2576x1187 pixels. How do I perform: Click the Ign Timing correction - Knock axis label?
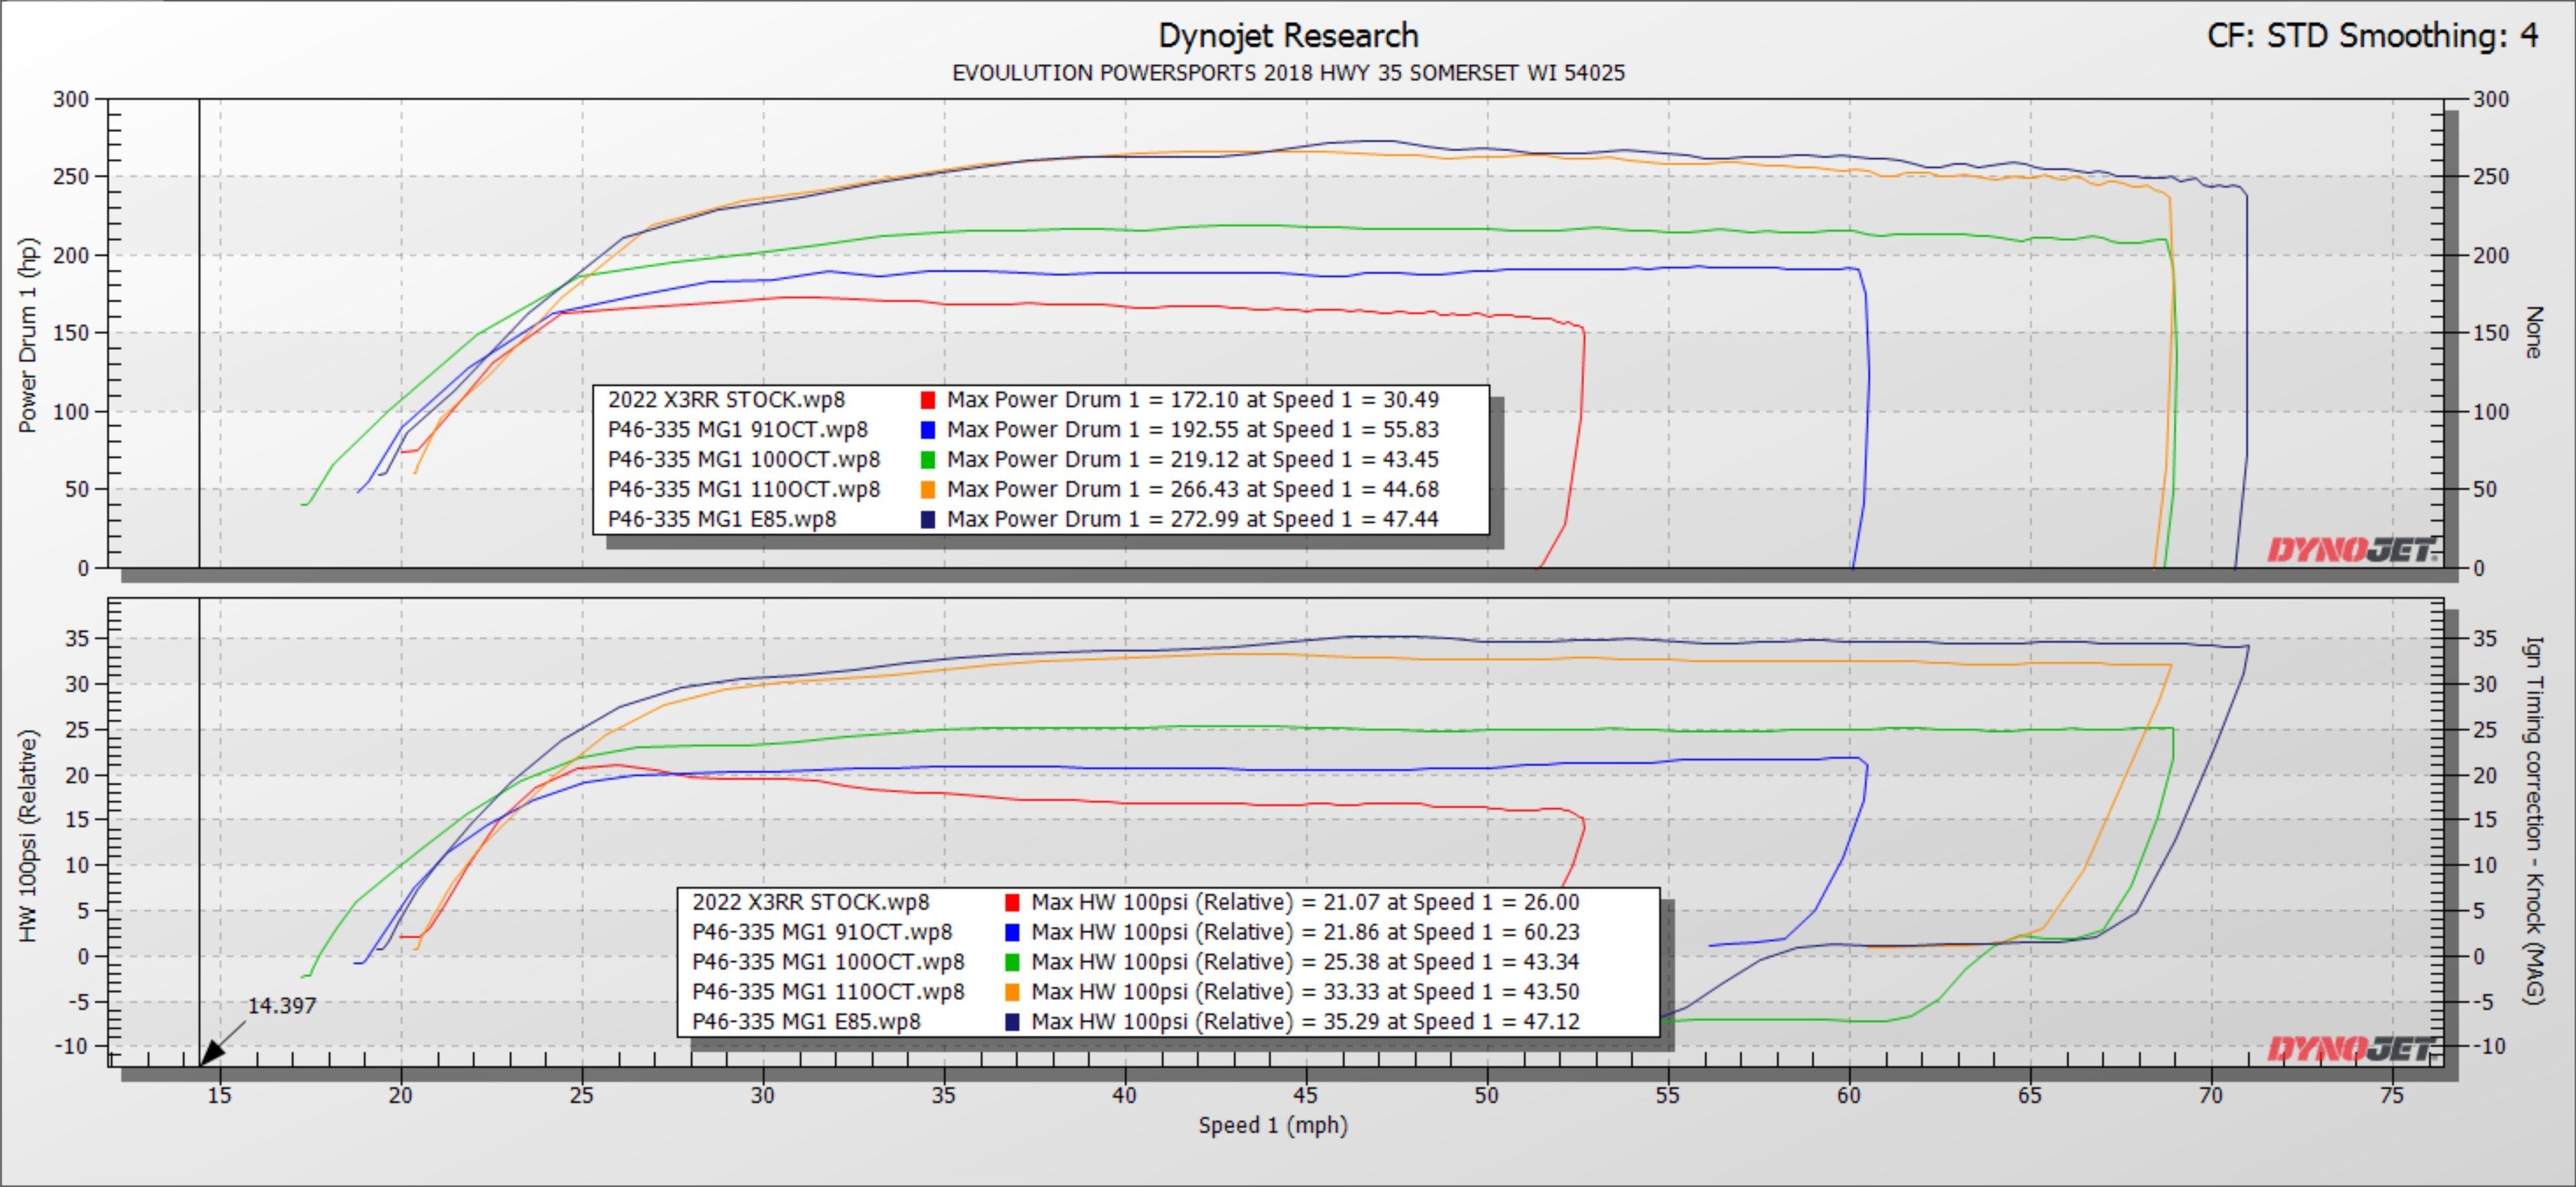[2533, 820]
